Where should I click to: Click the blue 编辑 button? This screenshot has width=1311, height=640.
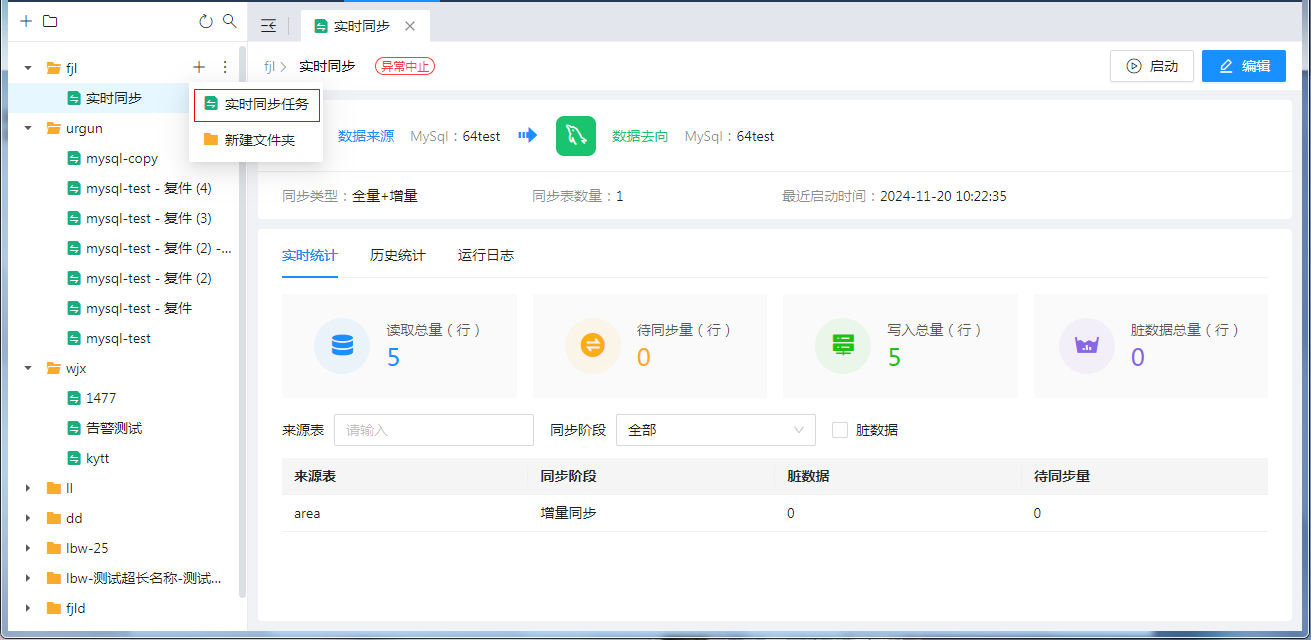pos(1243,66)
